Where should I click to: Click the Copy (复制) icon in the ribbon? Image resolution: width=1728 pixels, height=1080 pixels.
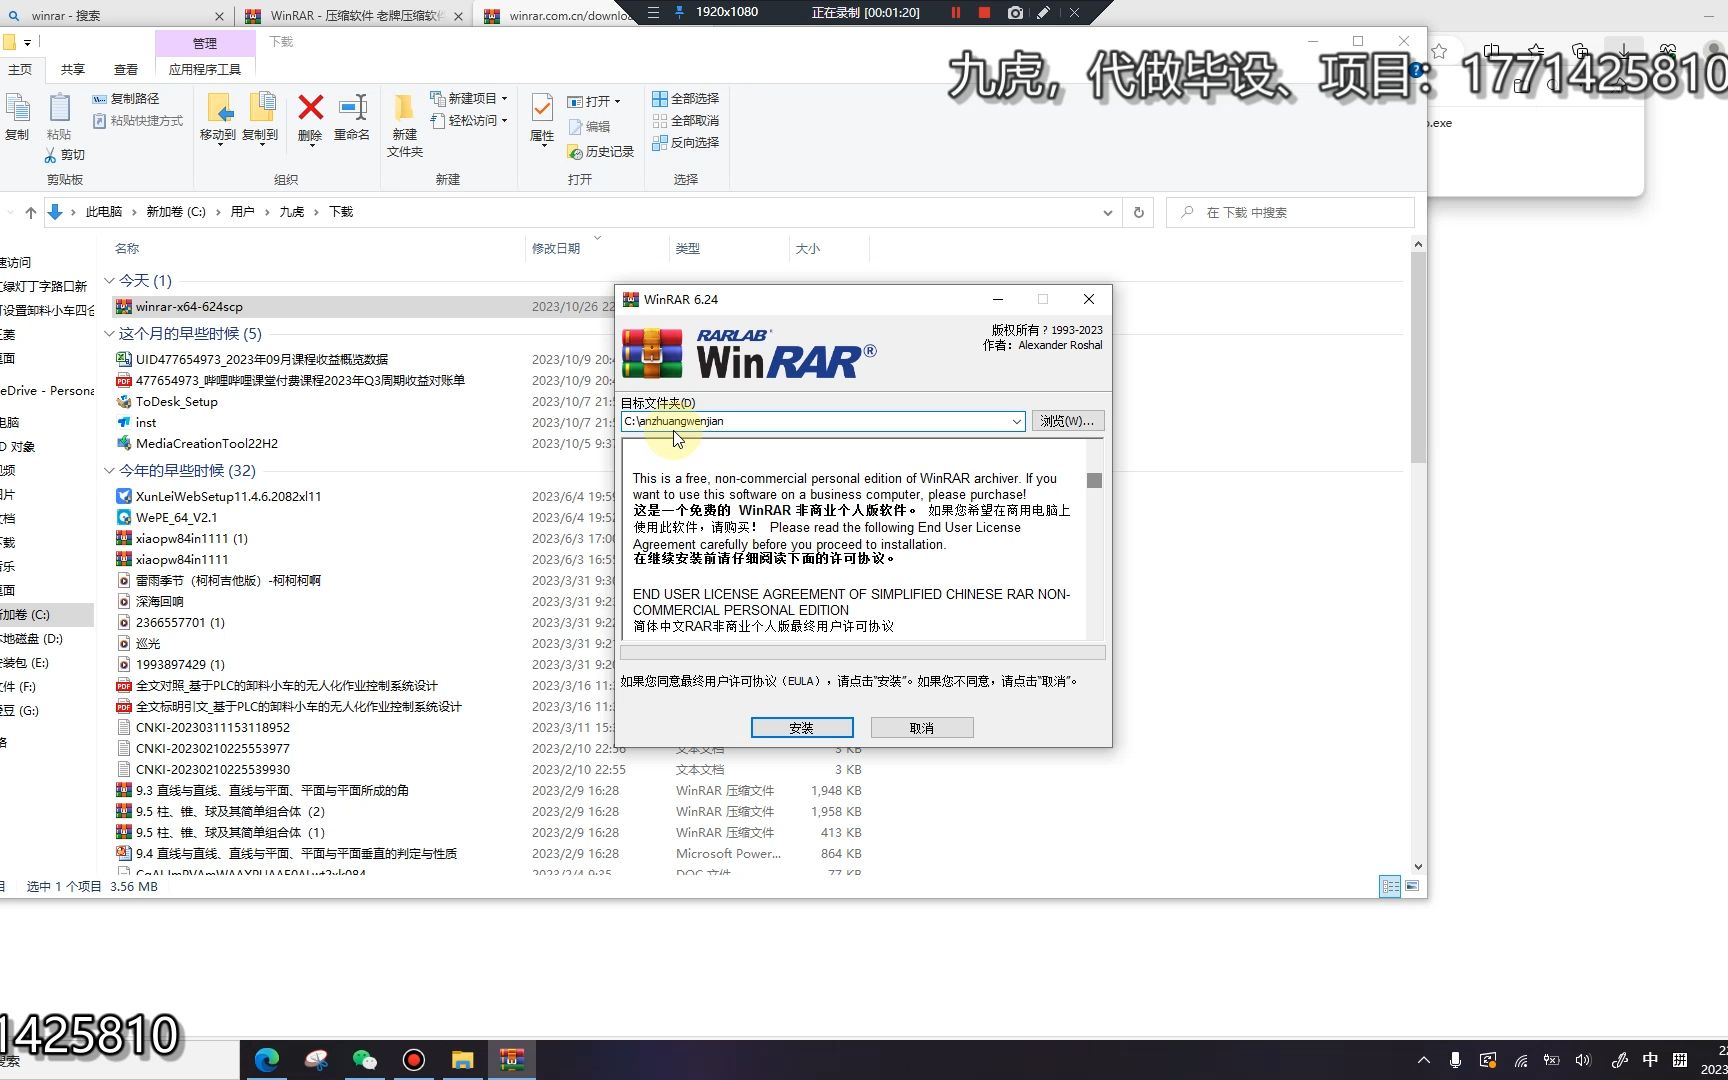(x=17, y=118)
